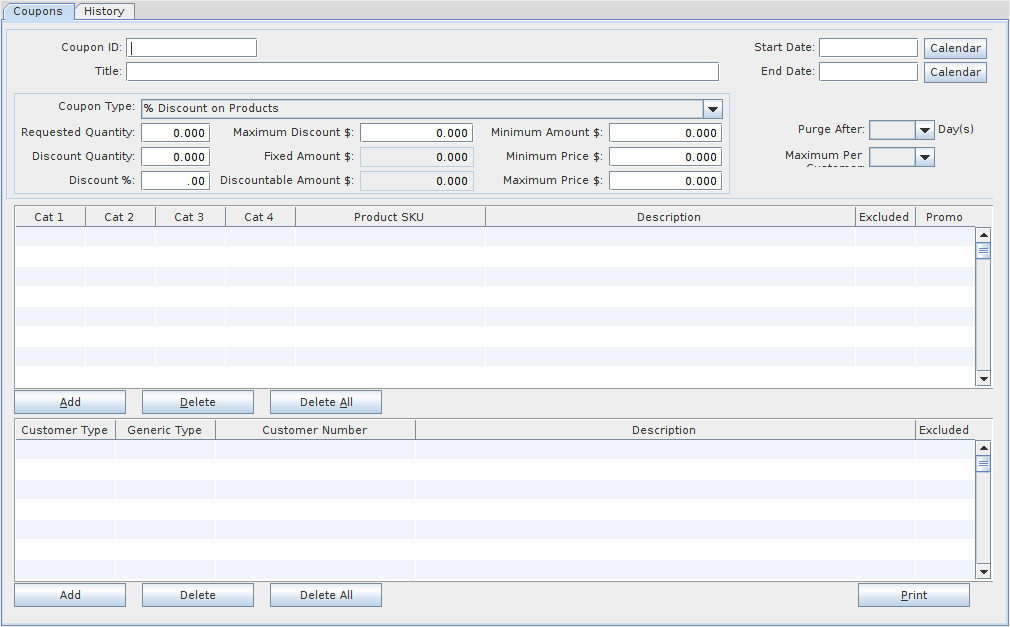Expand the Coupon Type dropdown
Viewport: 1010px width, 627px height.
coord(712,109)
